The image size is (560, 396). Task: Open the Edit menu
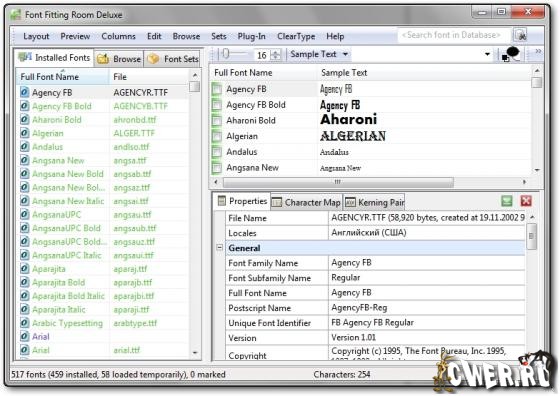(154, 36)
